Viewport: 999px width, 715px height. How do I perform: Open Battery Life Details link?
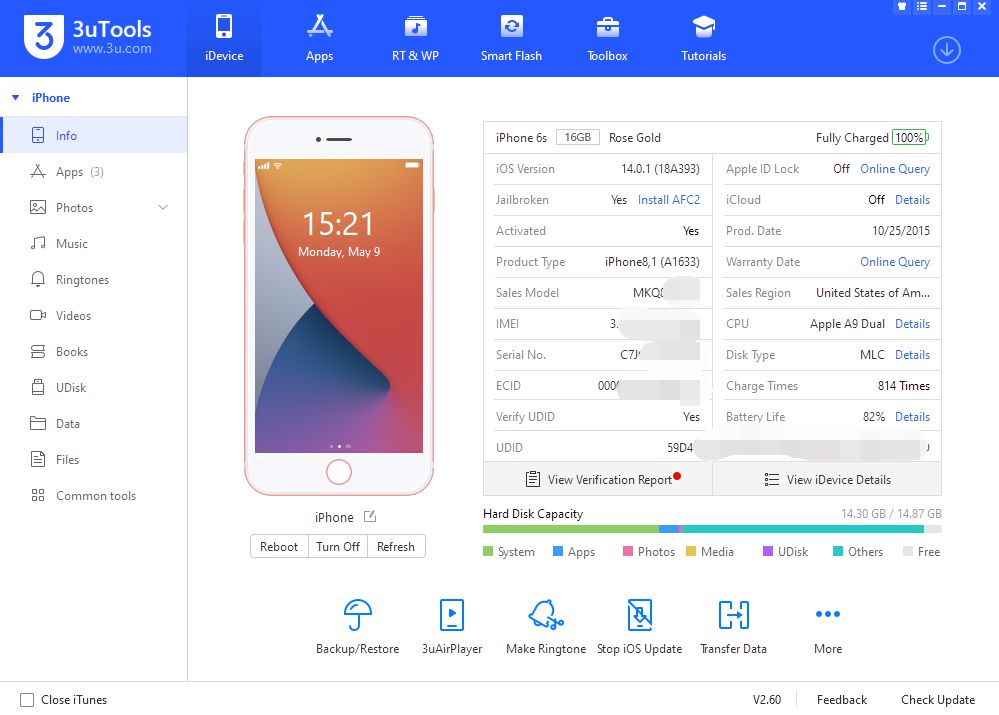912,417
